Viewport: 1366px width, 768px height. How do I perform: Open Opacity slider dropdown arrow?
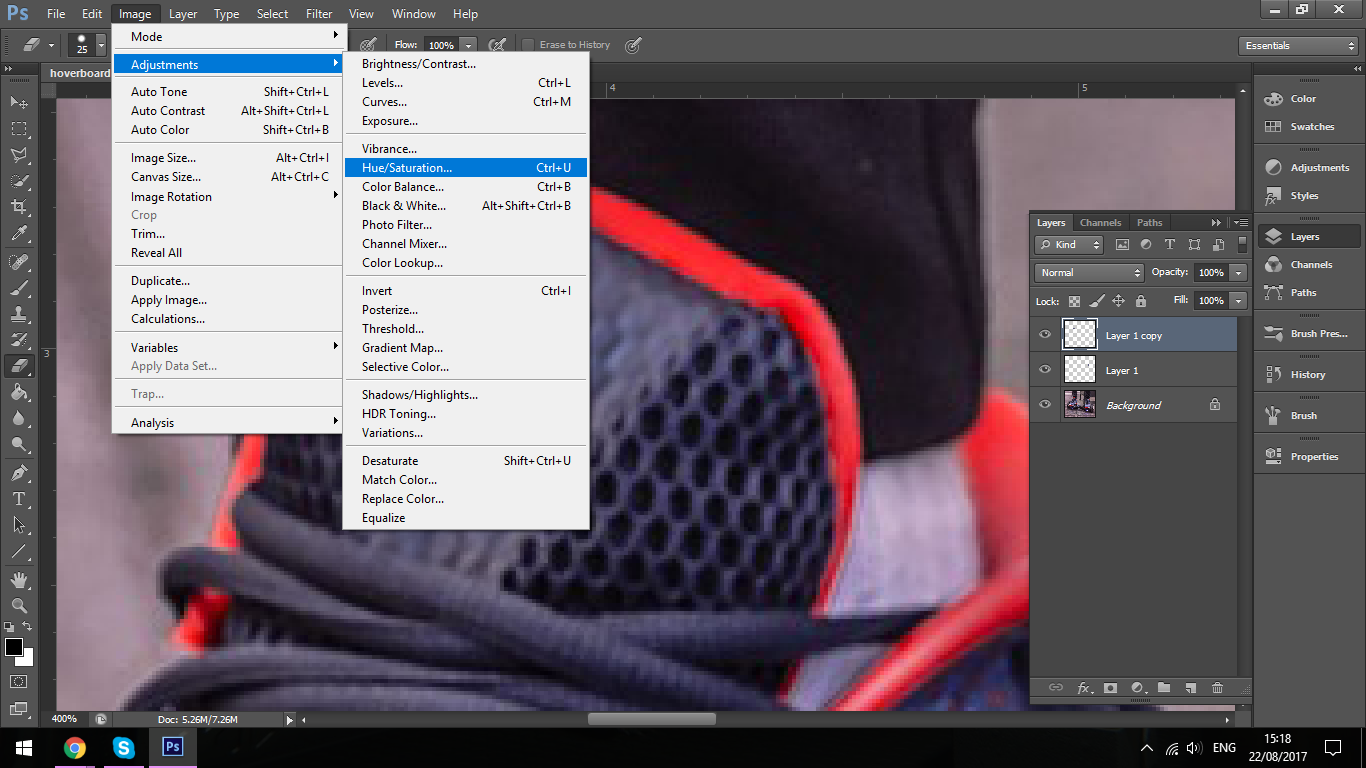coord(1239,272)
